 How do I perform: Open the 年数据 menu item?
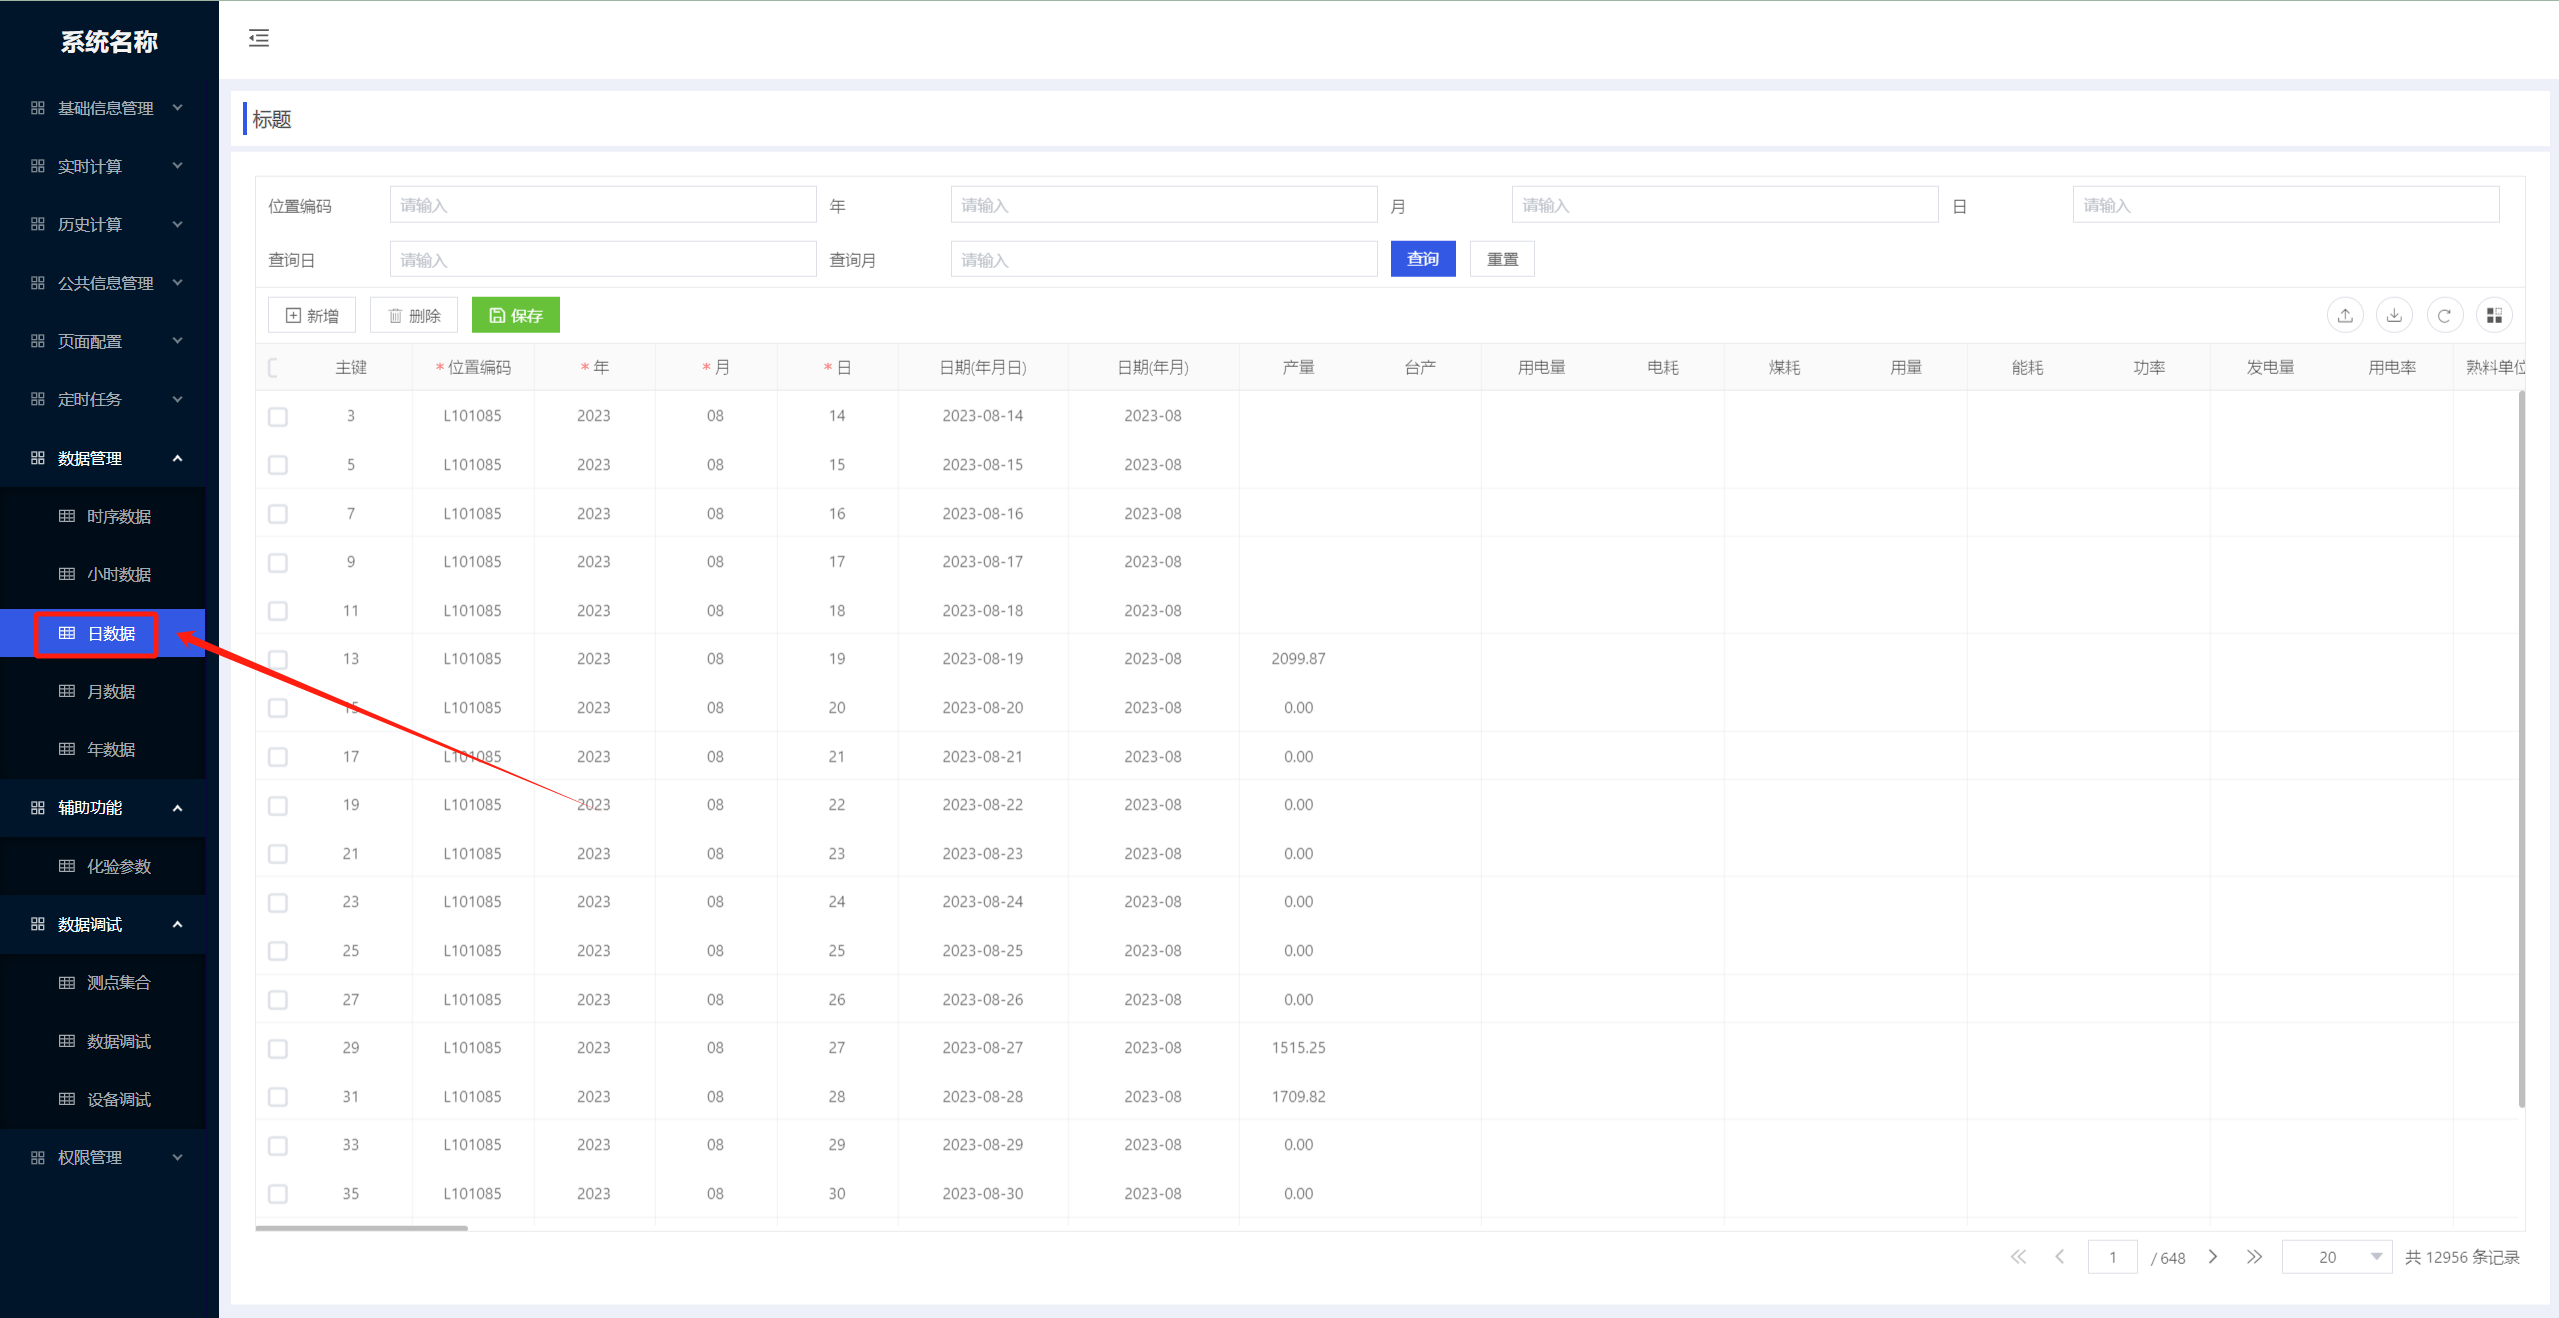[x=103, y=749]
